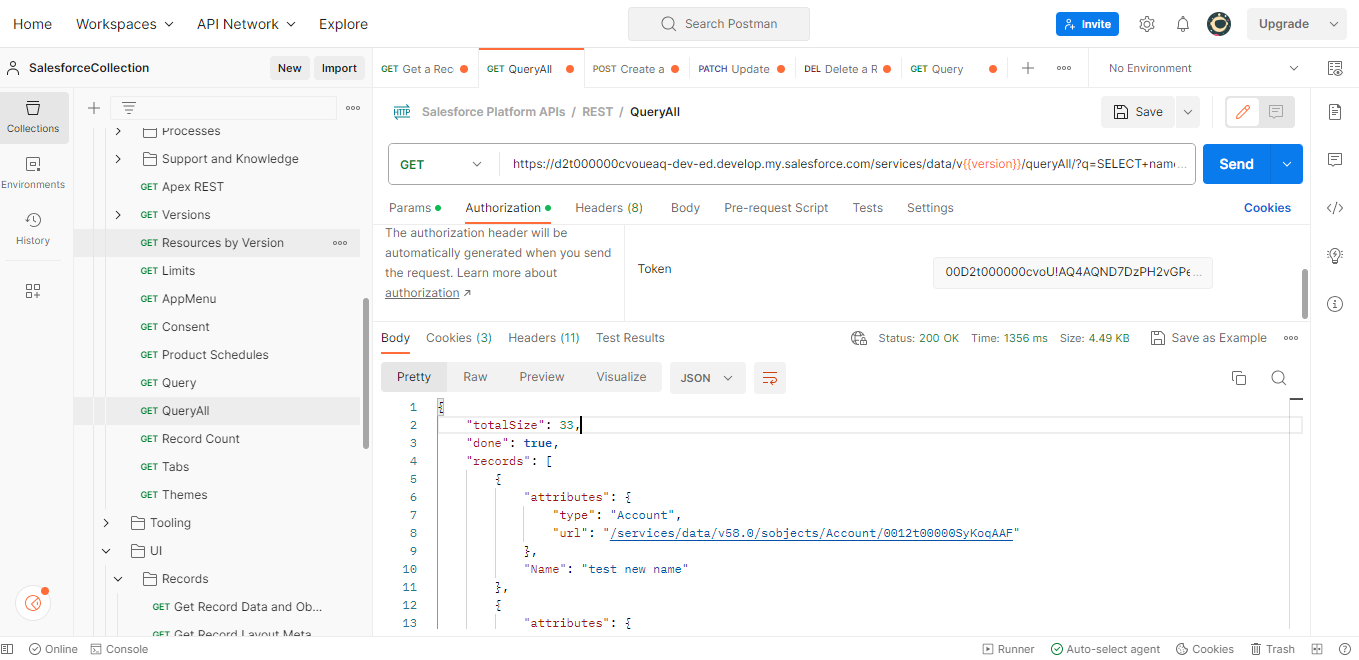Toggle two-pane layout in status bar

pos(1317,649)
